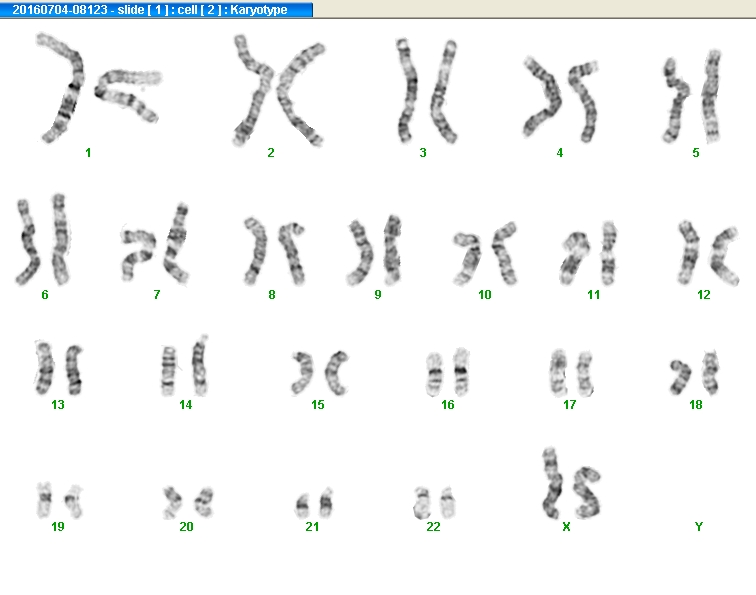The image size is (756, 595).
Task: Select the right X chromosome image
Action: 586,492
